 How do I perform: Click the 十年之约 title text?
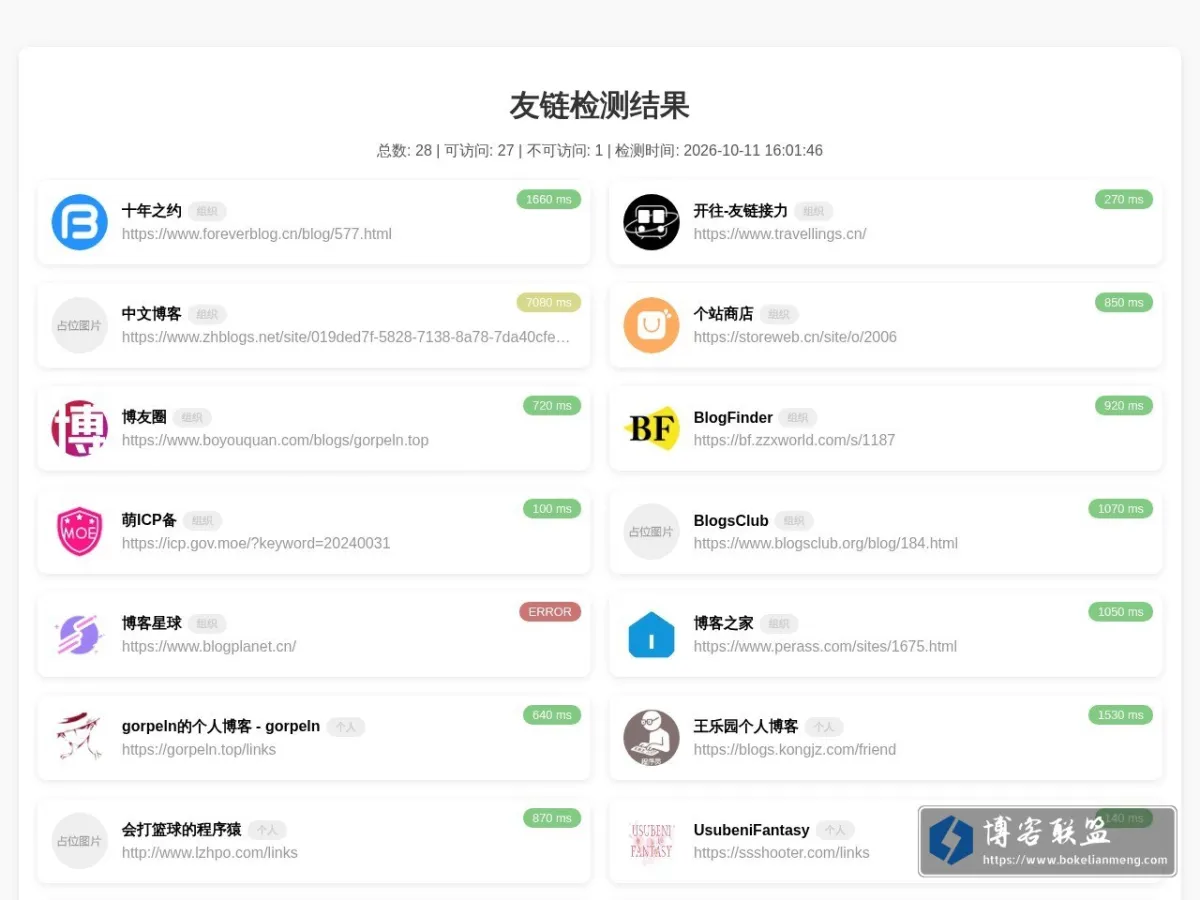(x=152, y=211)
